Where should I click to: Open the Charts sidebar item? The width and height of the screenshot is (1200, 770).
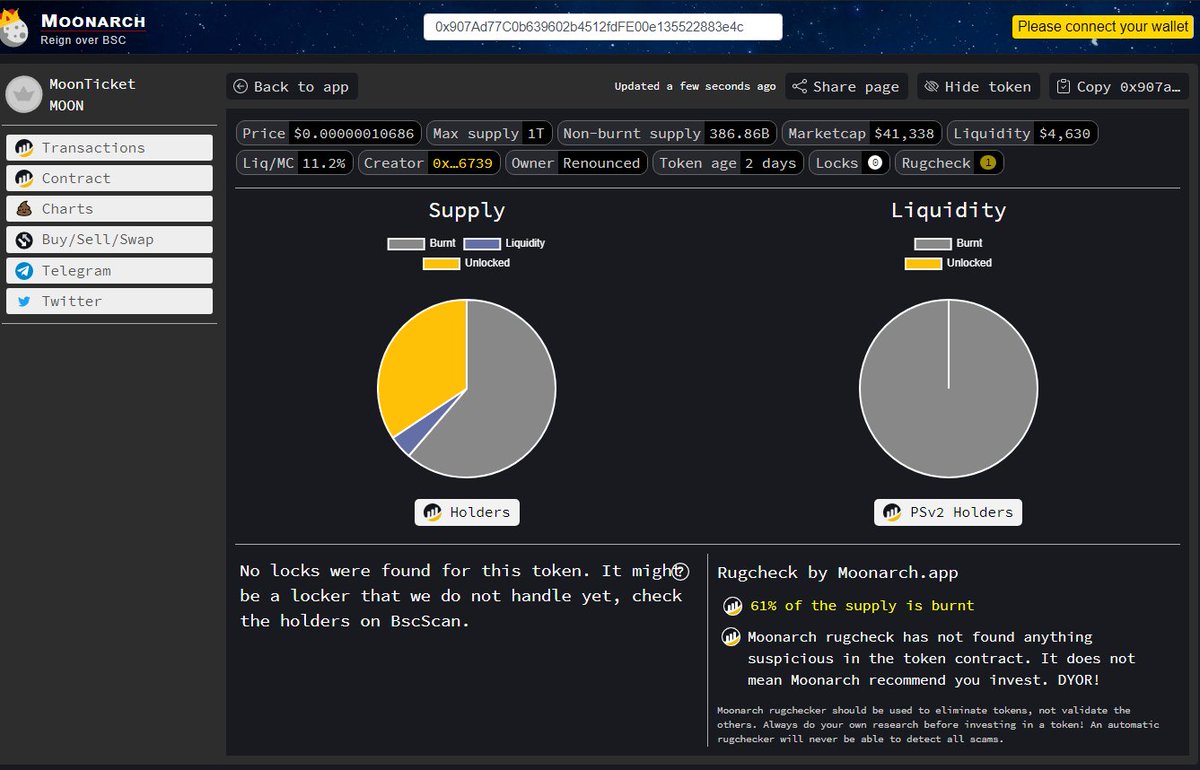point(109,209)
